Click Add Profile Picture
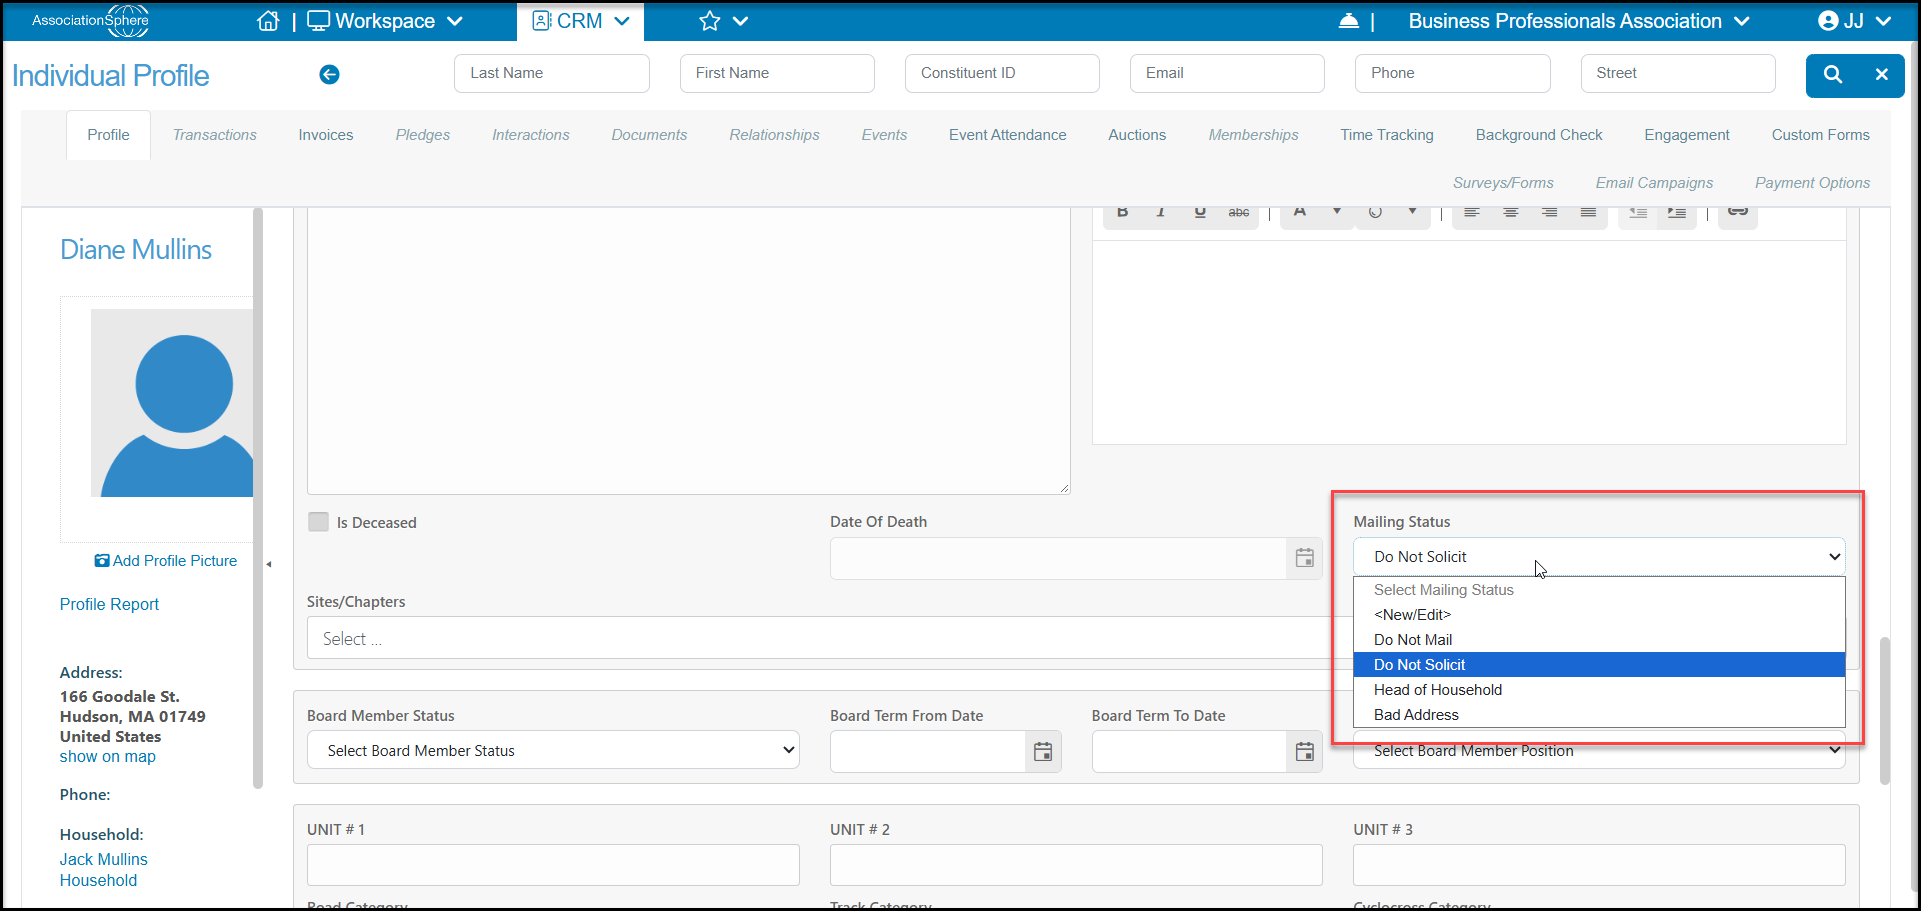This screenshot has width=1921, height=911. (166, 561)
